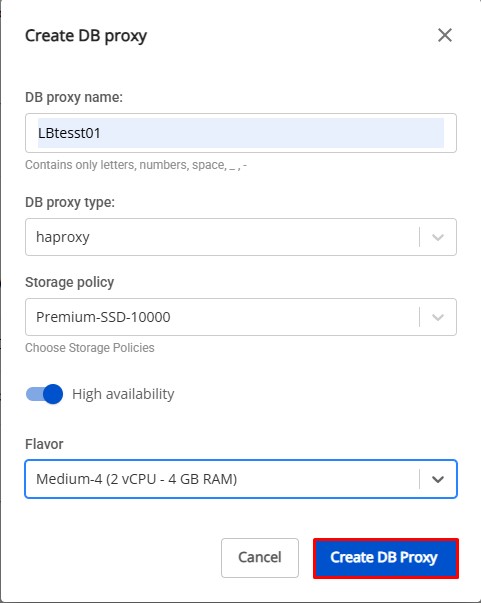The height and width of the screenshot is (603, 481).
Task: Click the 'Choose Storage Policies' hint text
Action: (x=90, y=348)
